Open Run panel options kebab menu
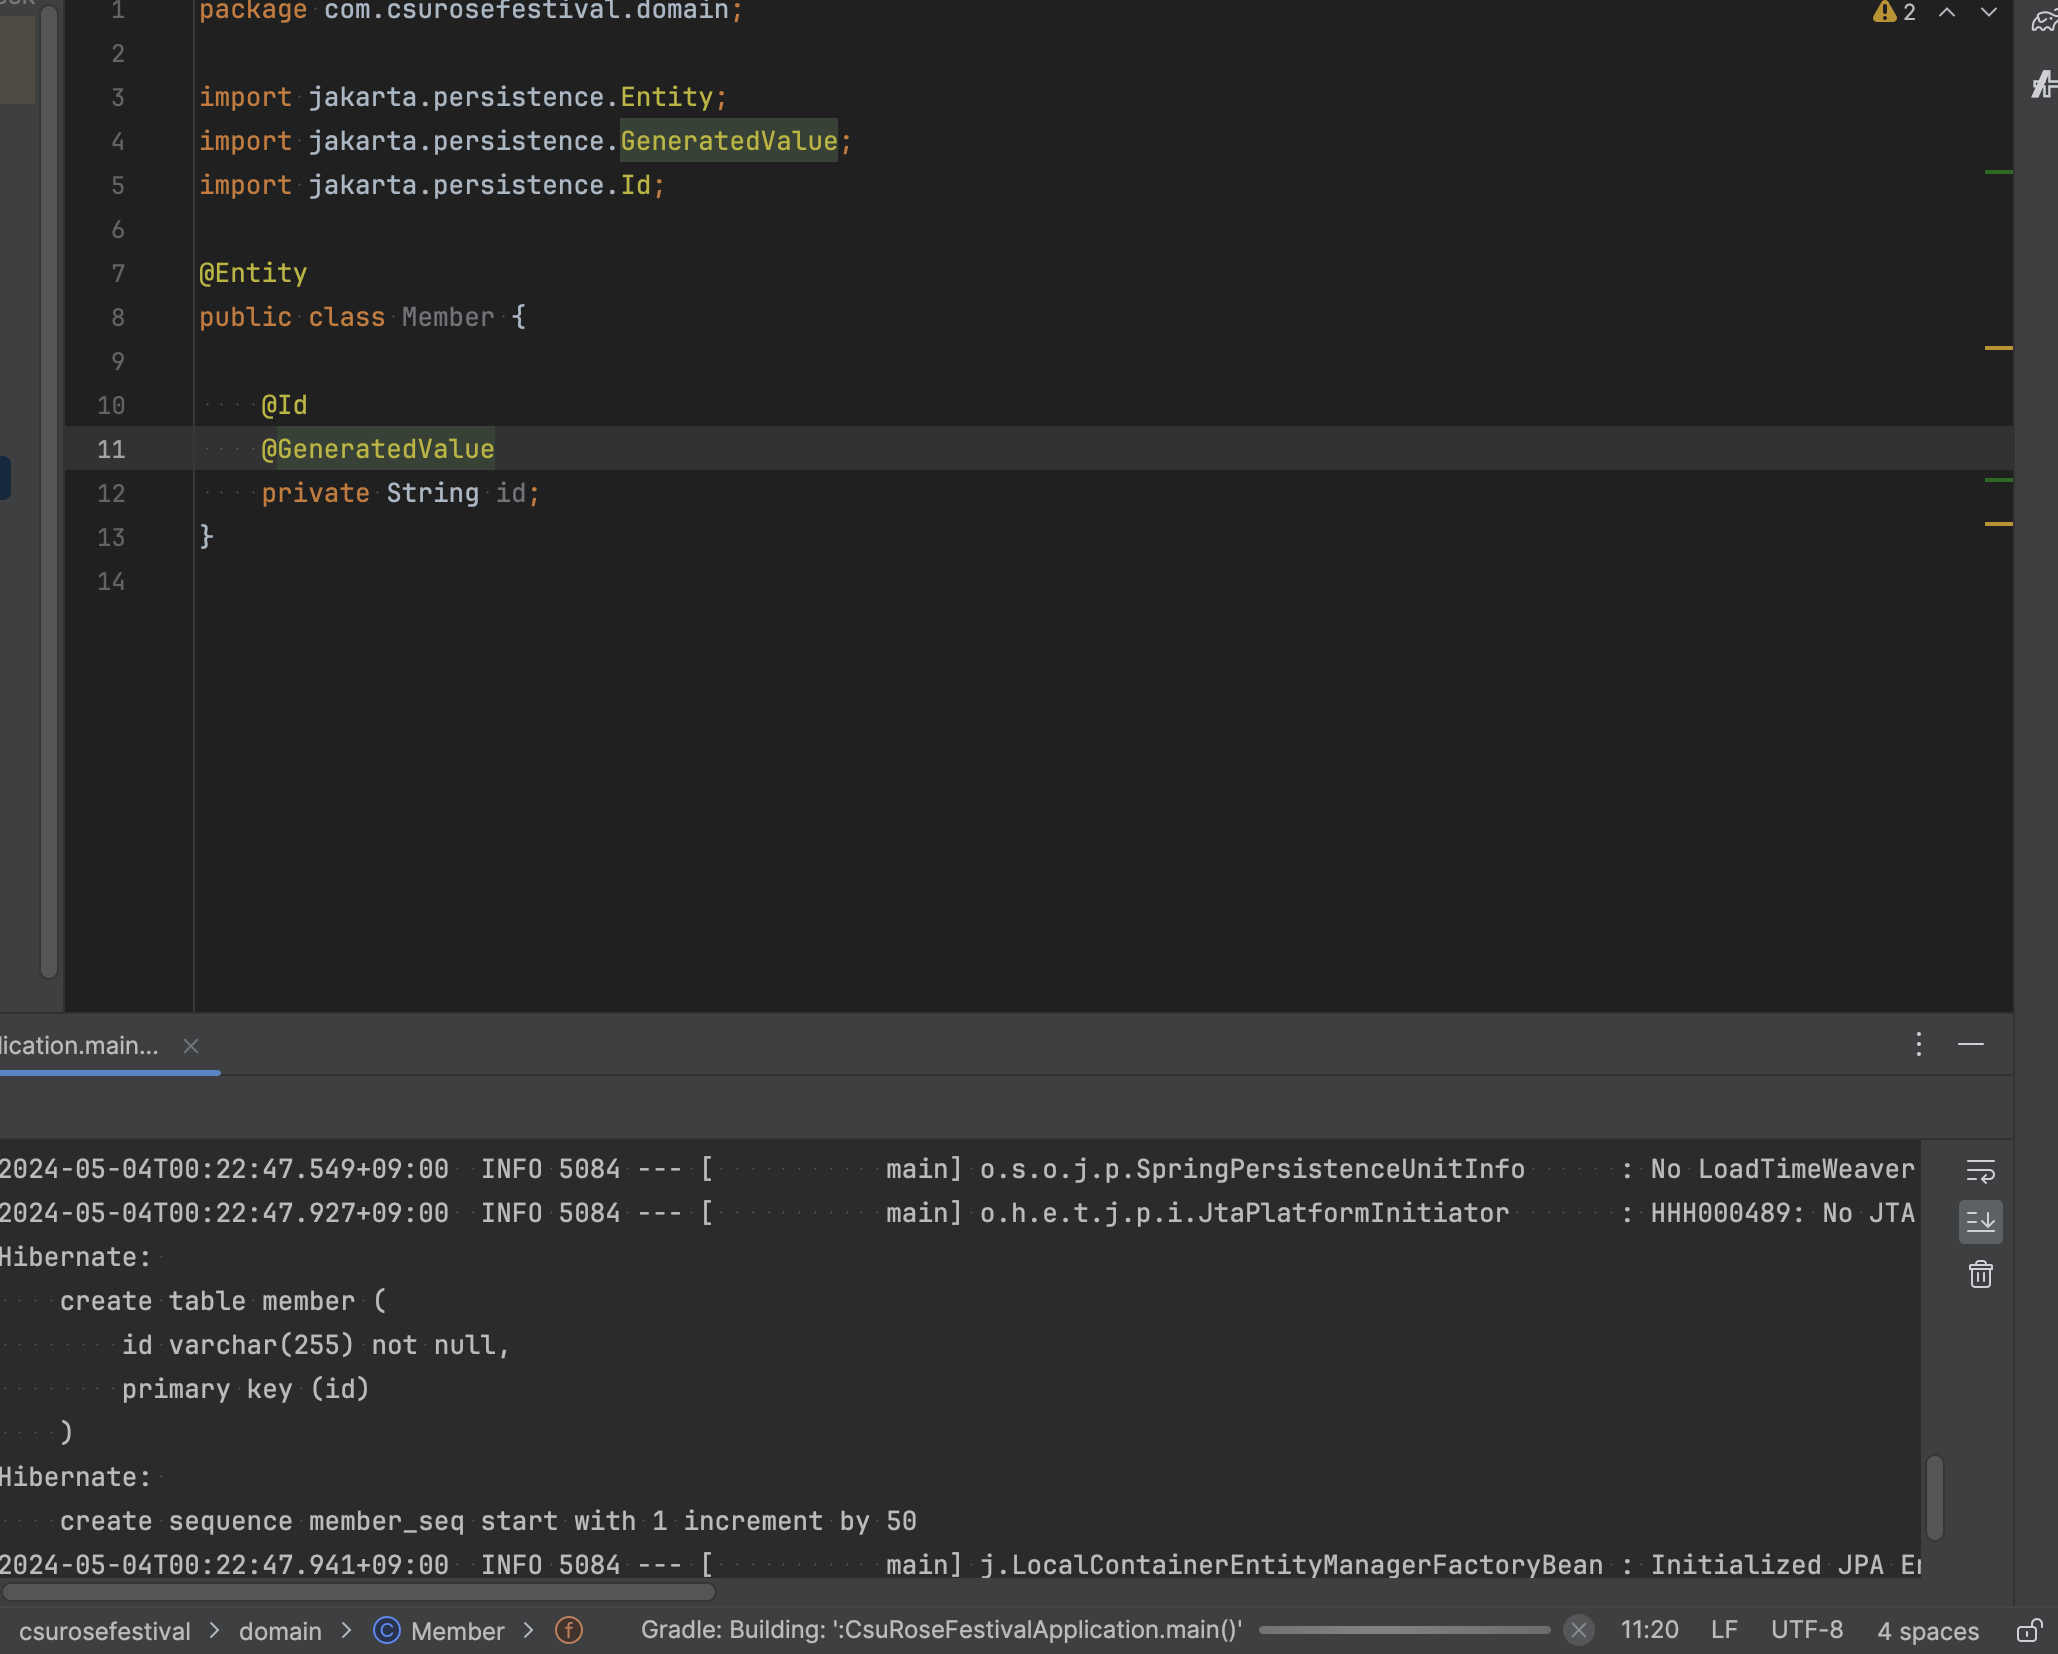2058x1654 pixels. [x=1918, y=1044]
